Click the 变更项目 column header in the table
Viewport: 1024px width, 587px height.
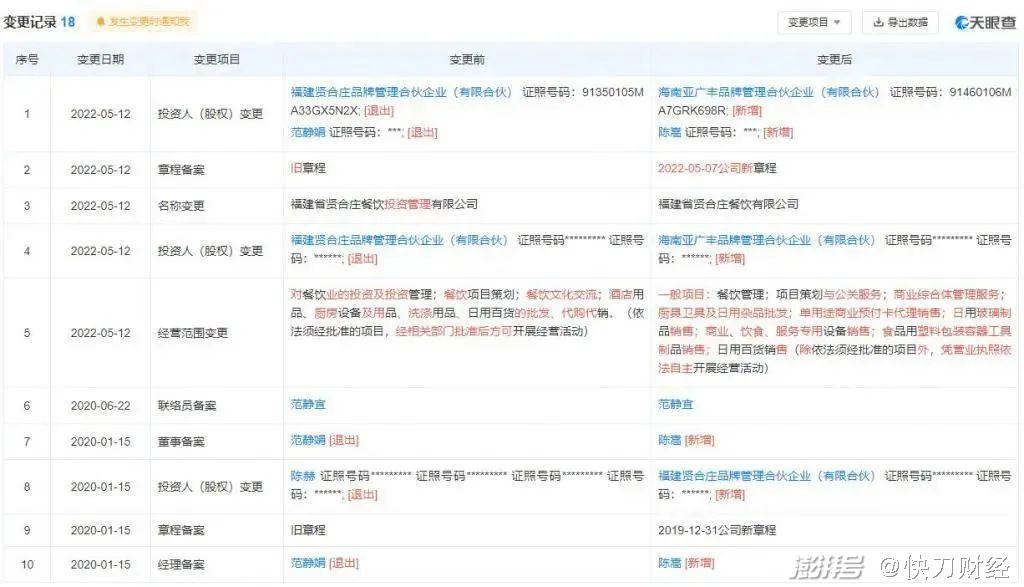[x=216, y=59]
